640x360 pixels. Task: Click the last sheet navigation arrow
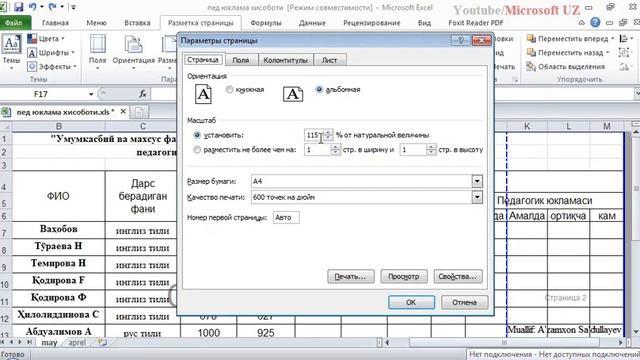click(29, 342)
